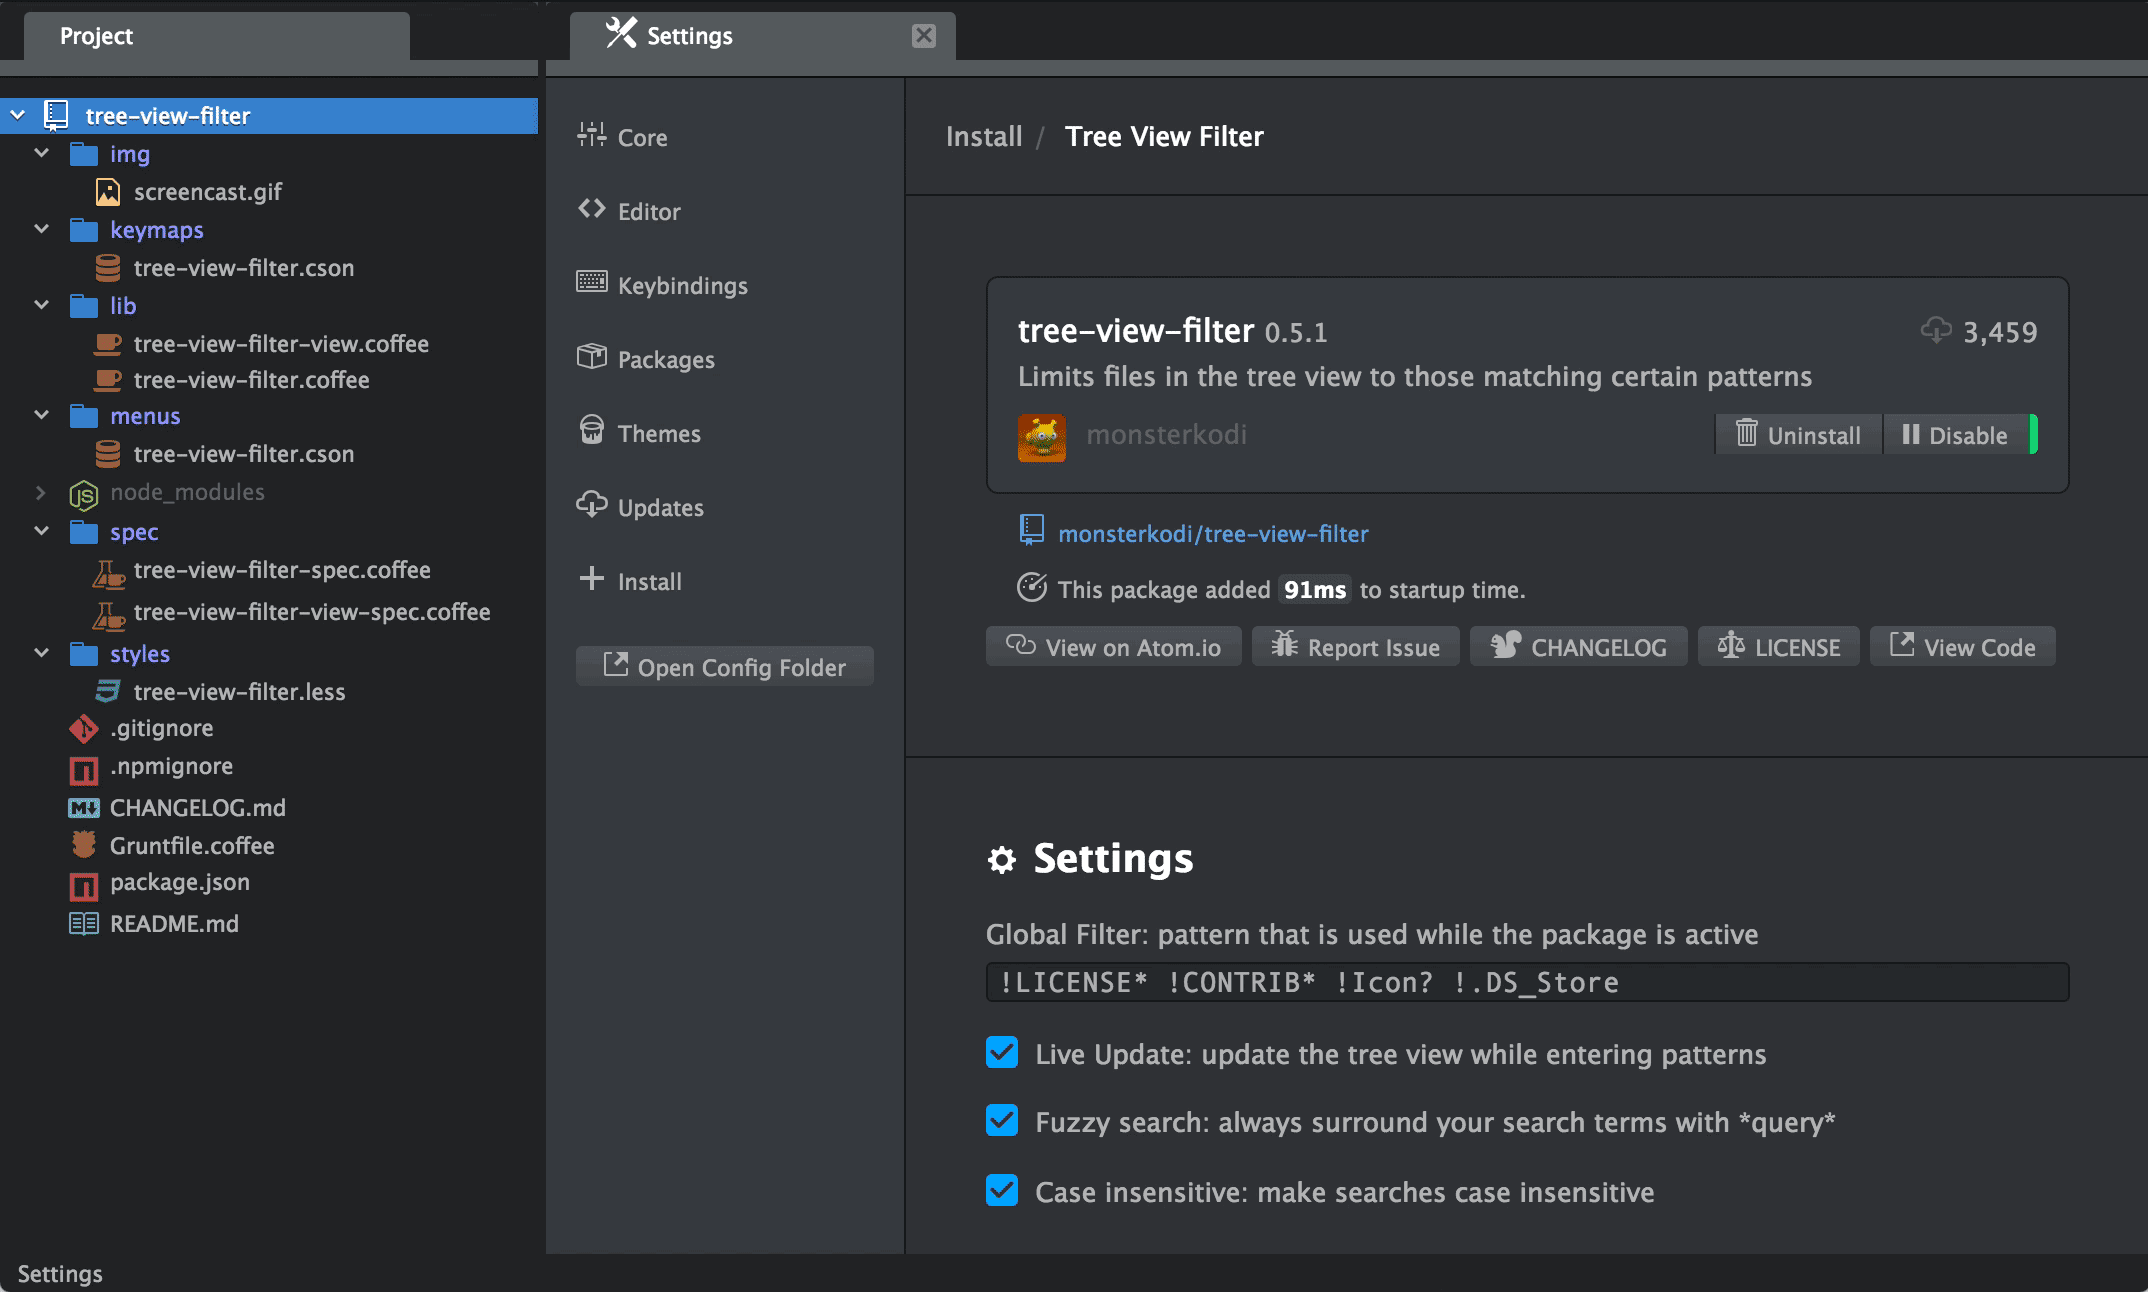Uncheck Case insensitive search option
This screenshot has width=2148, height=1292.
click(x=1000, y=1189)
